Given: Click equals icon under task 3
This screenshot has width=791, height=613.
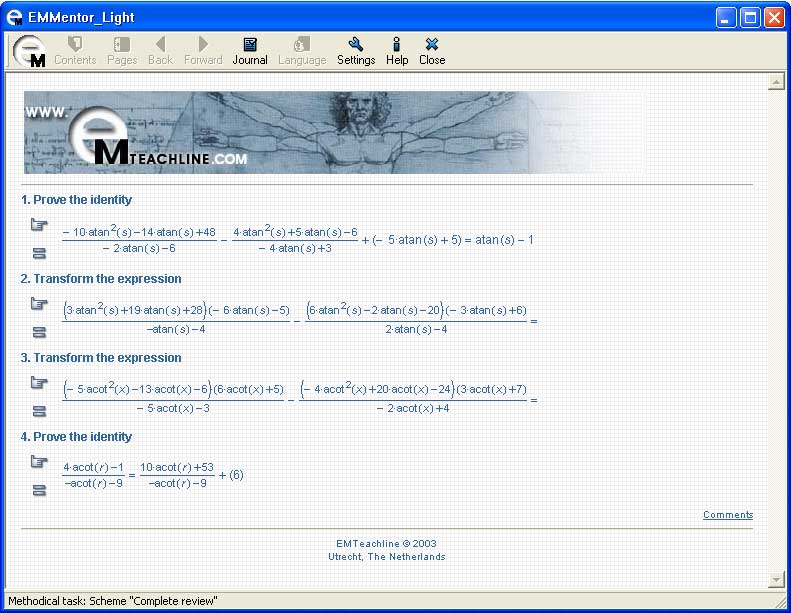Looking at the screenshot, I should tap(39, 411).
